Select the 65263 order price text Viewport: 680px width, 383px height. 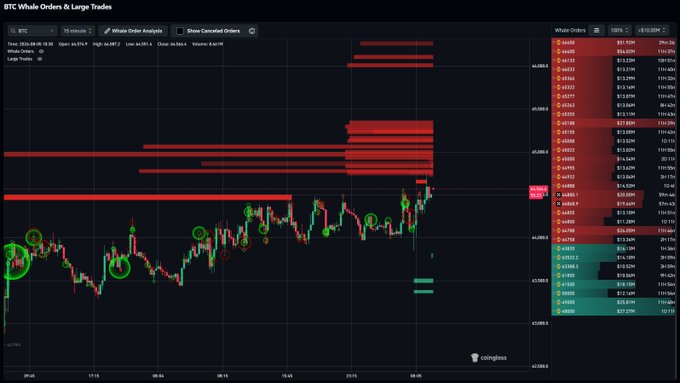[x=568, y=105]
